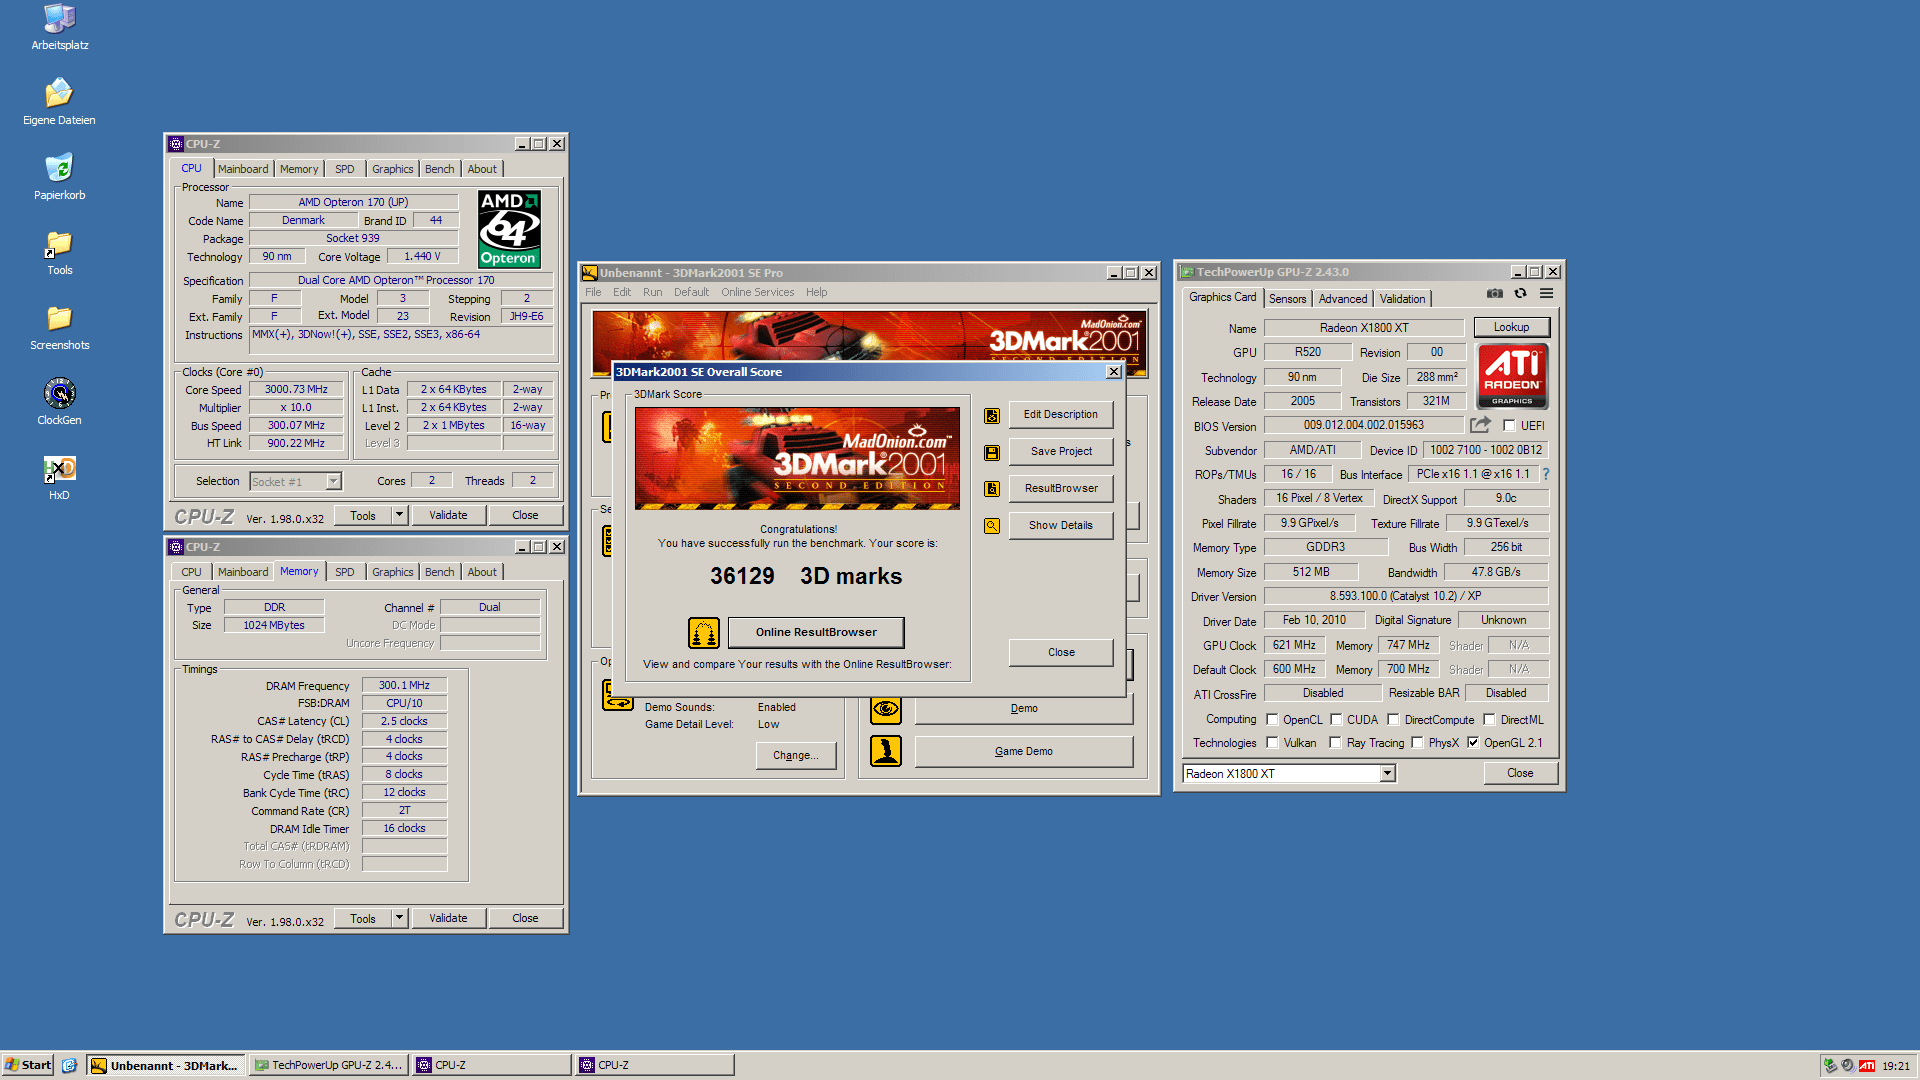This screenshot has height=1080, width=1920.
Task: Open the Bench tab in upper CPU-Z
Action: pos(439,169)
